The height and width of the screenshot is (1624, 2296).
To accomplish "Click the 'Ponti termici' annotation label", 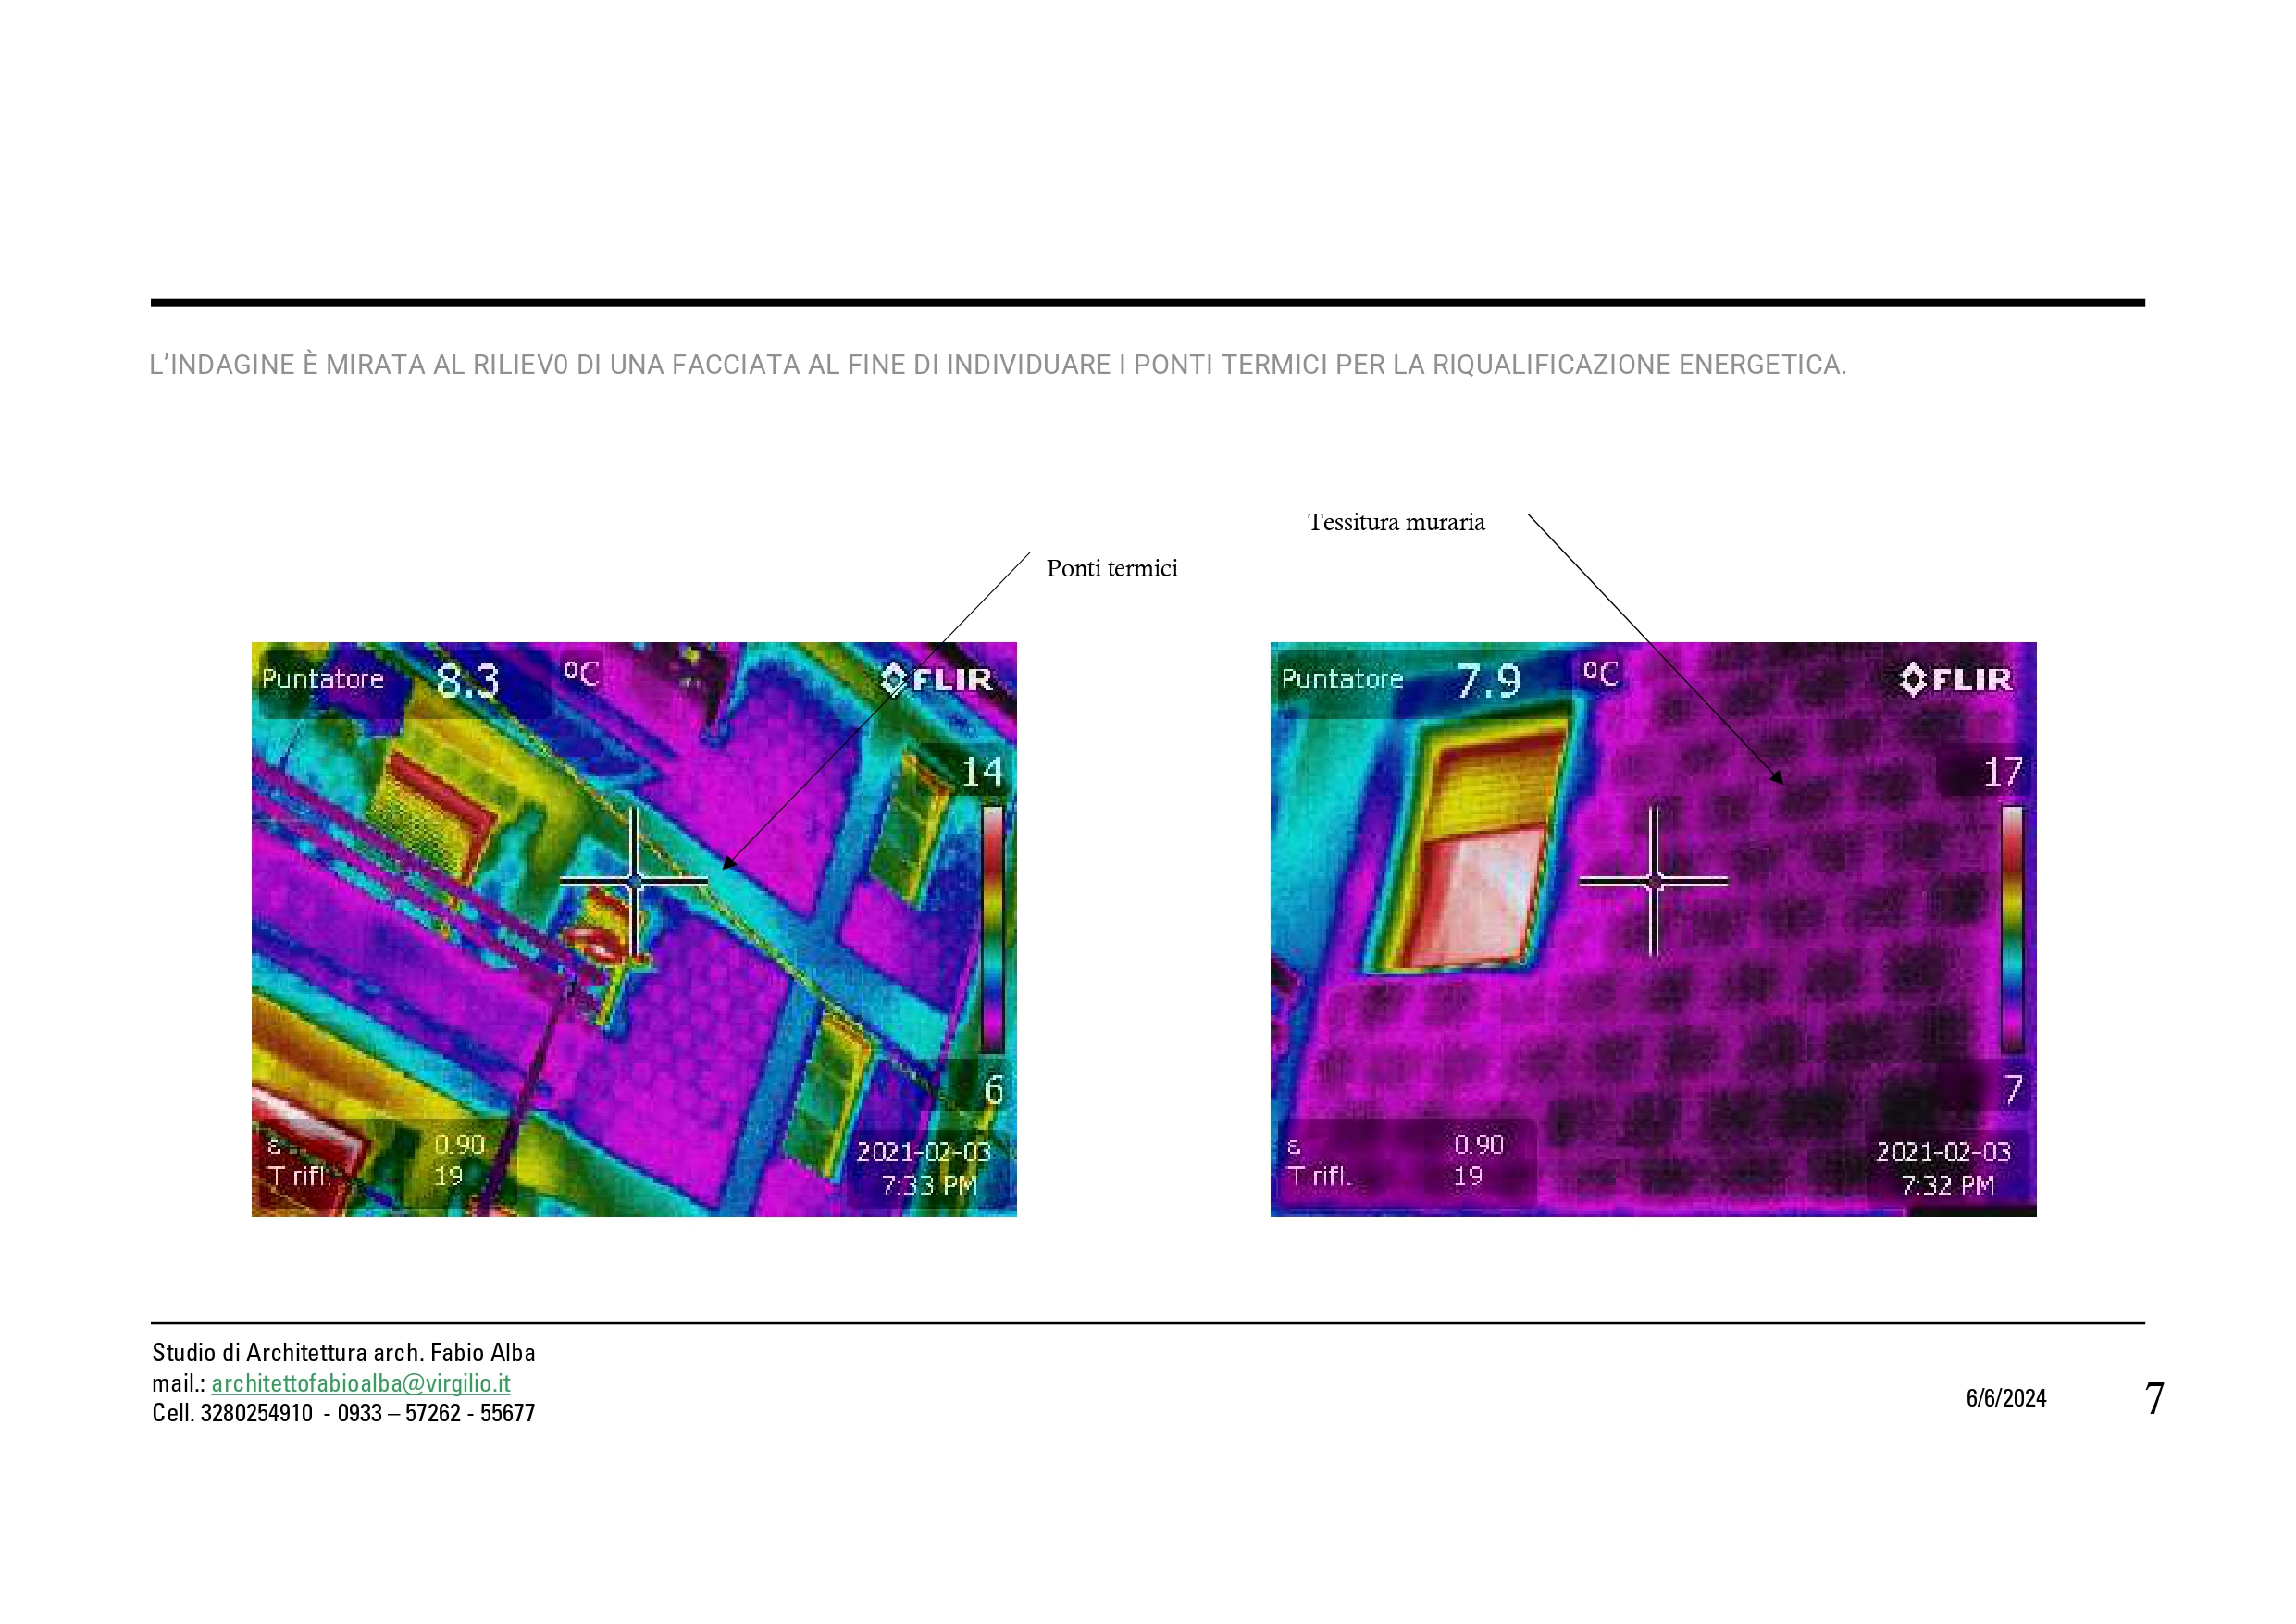I will [1112, 569].
